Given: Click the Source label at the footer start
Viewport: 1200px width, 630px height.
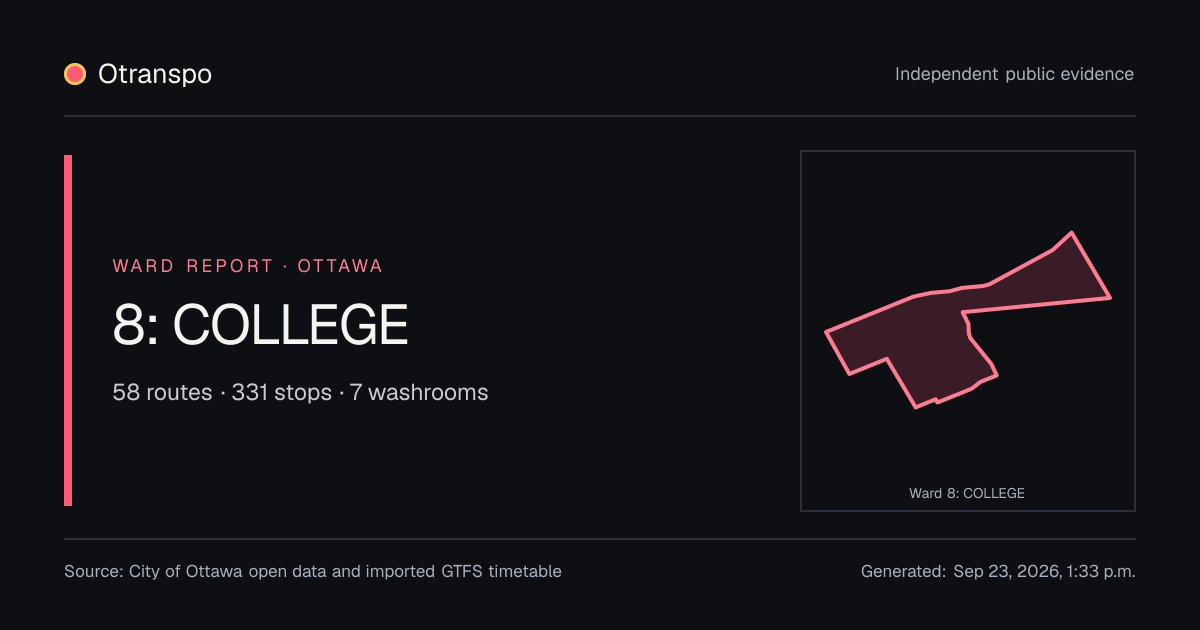Looking at the screenshot, I should click(94, 572).
